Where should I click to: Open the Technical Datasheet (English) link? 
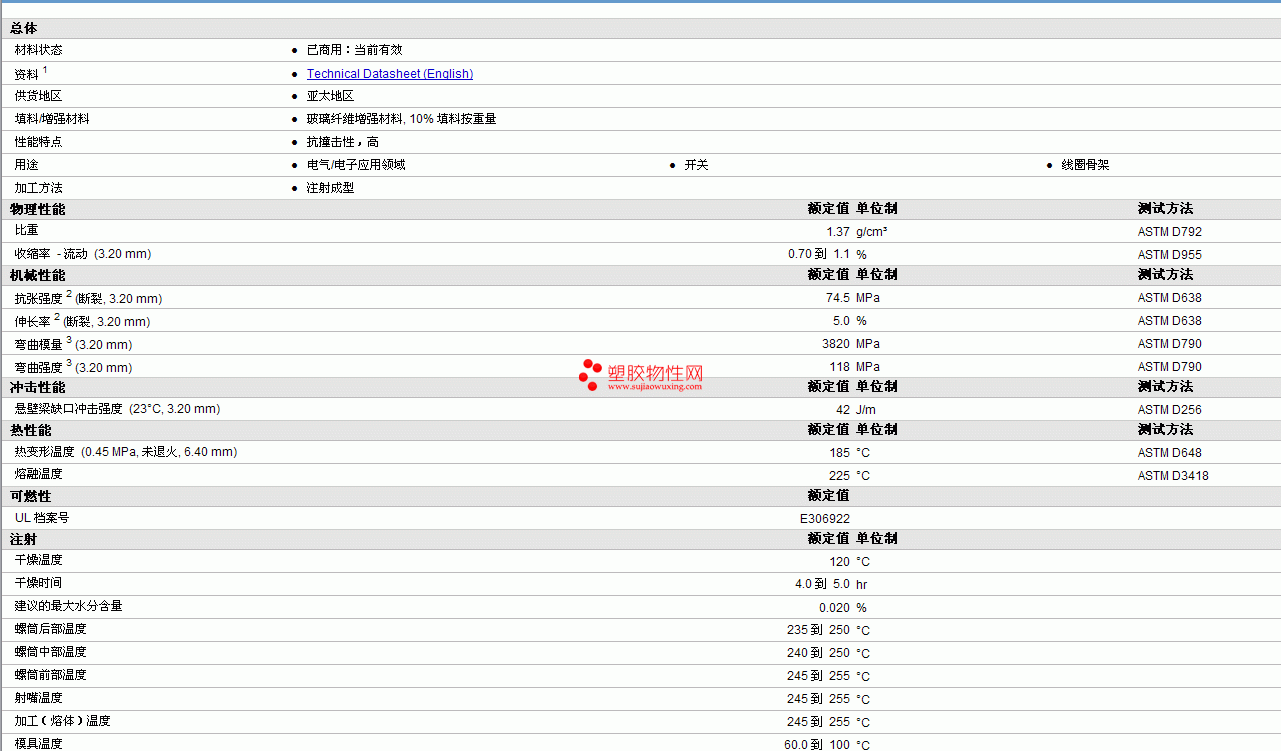pos(390,74)
